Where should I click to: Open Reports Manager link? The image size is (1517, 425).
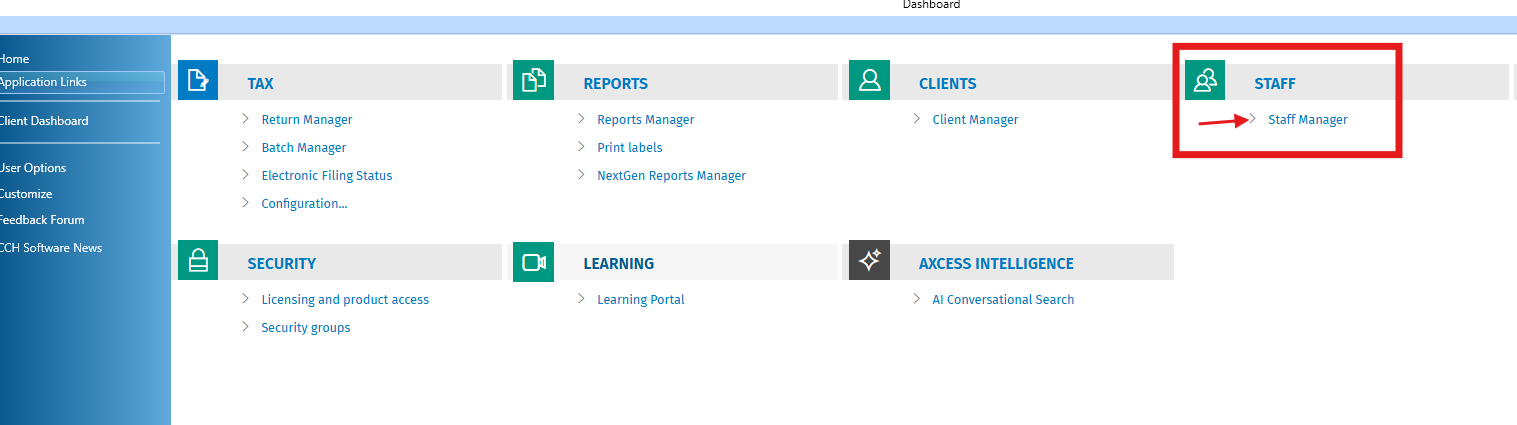646,119
